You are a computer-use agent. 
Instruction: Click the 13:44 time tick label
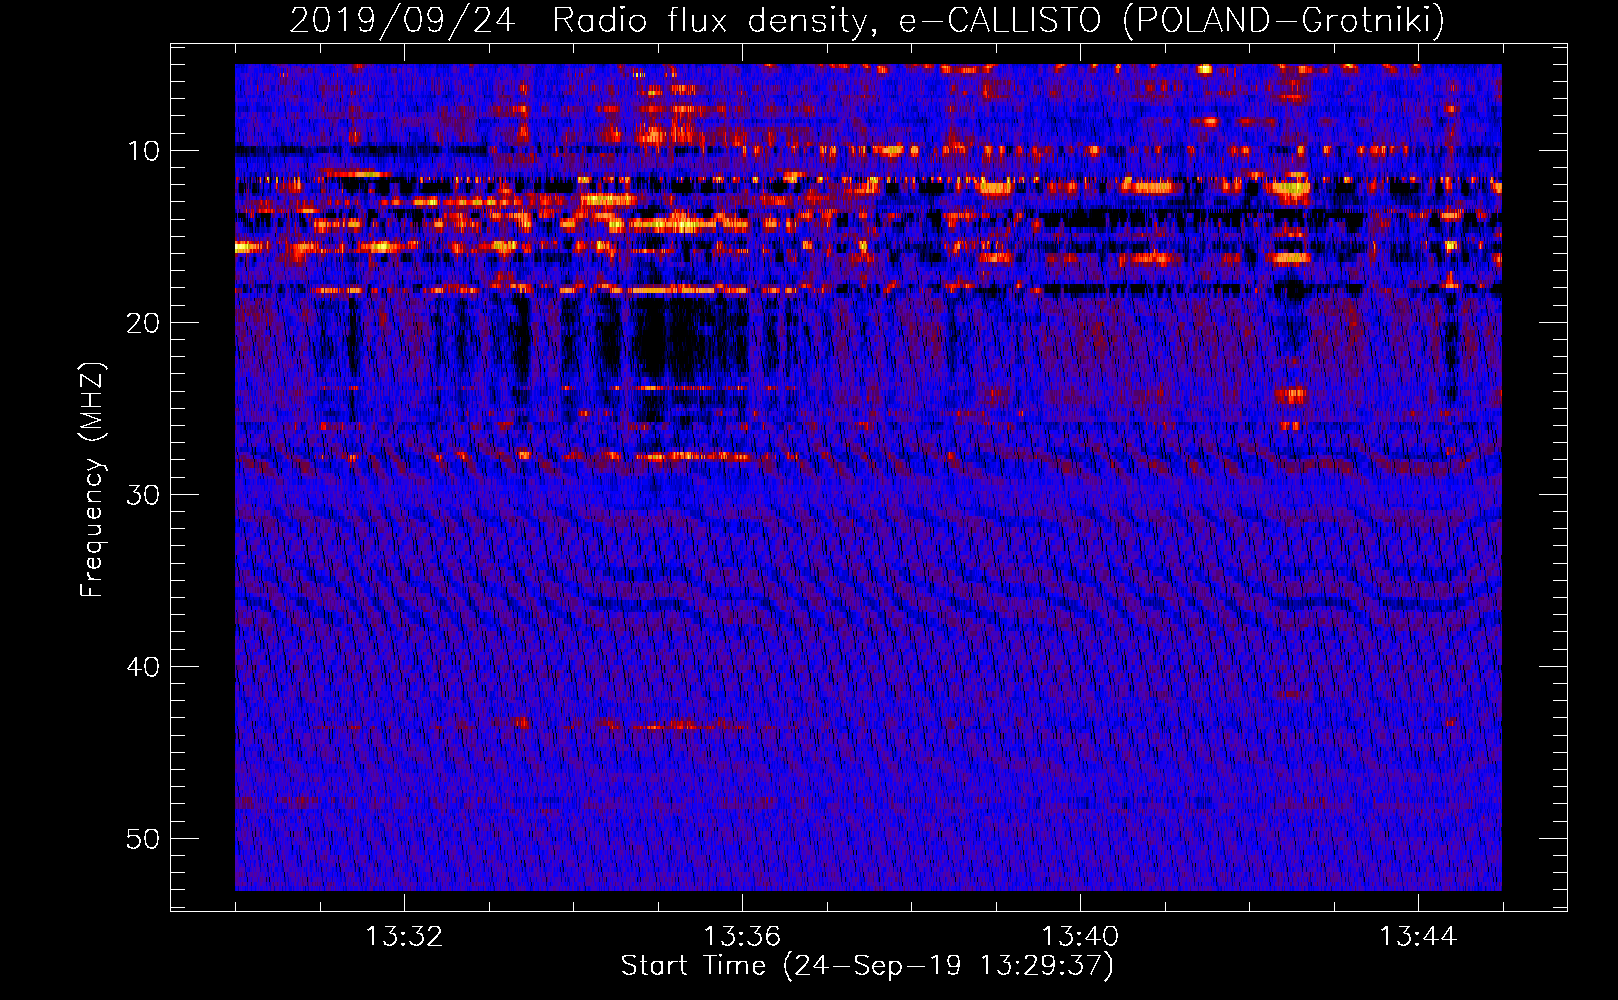(1418, 937)
